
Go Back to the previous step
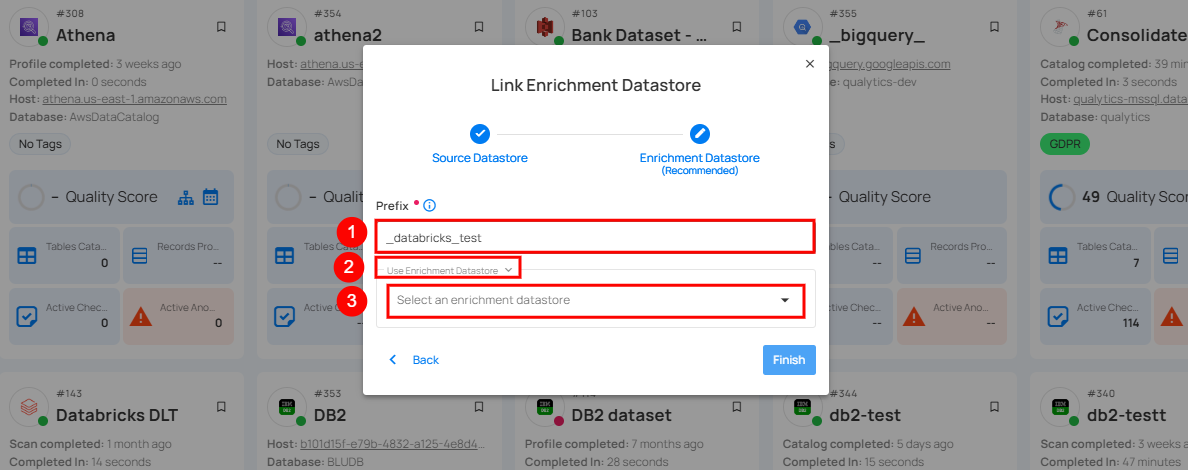coord(414,360)
